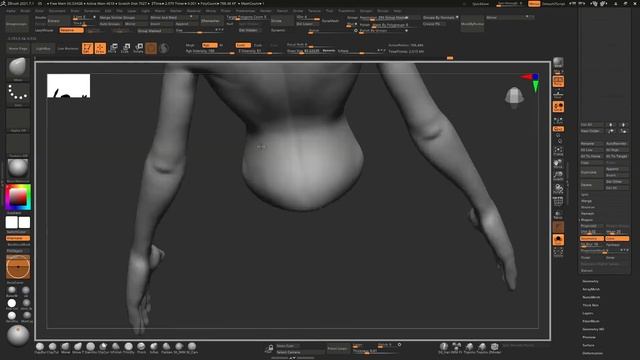640x360 pixels.
Task: Click the Rotate view navigation icon
Action: (558, 189)
